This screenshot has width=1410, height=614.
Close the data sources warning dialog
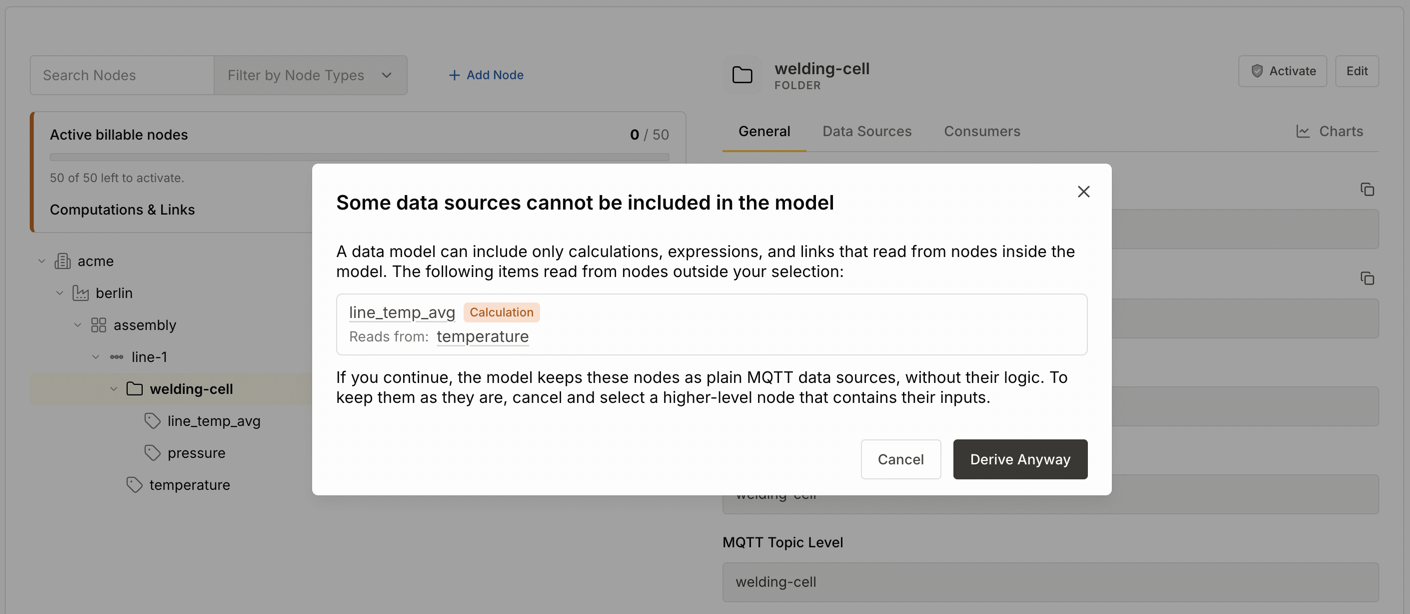pyautogui.click(x=1083, y=192)
